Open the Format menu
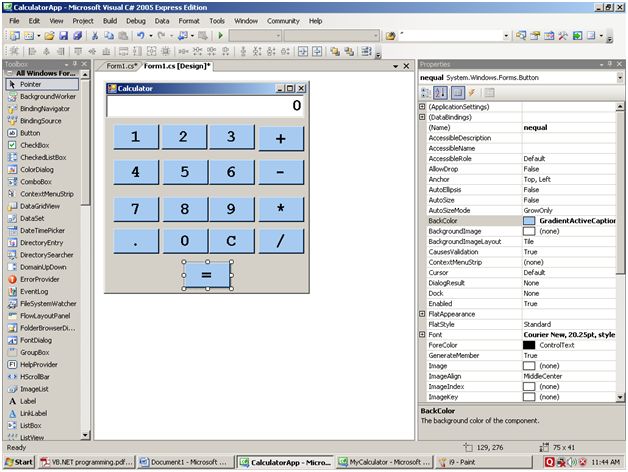Viewport: 628px width, 472px height. click(x=189, y=21)
